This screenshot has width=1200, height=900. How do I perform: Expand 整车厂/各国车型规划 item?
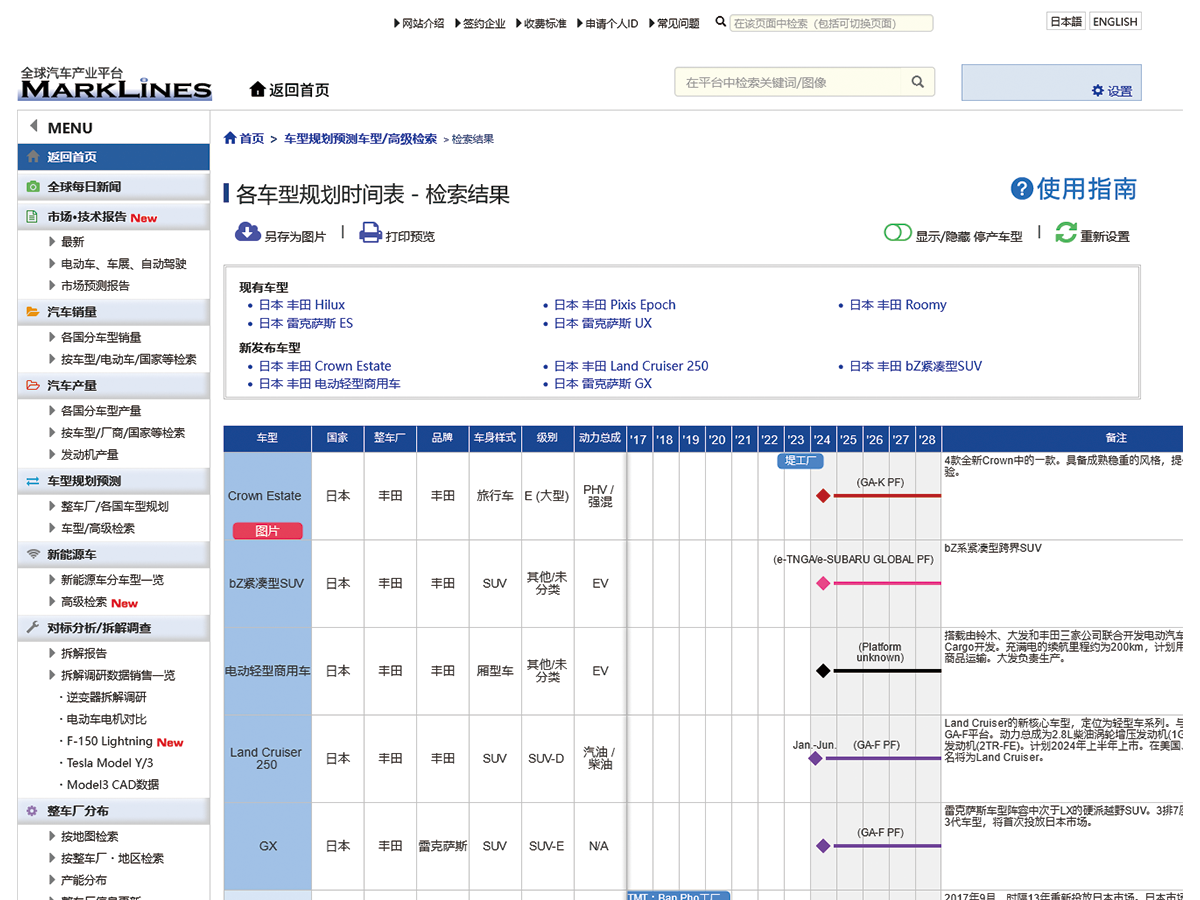(x=108, y=507)
